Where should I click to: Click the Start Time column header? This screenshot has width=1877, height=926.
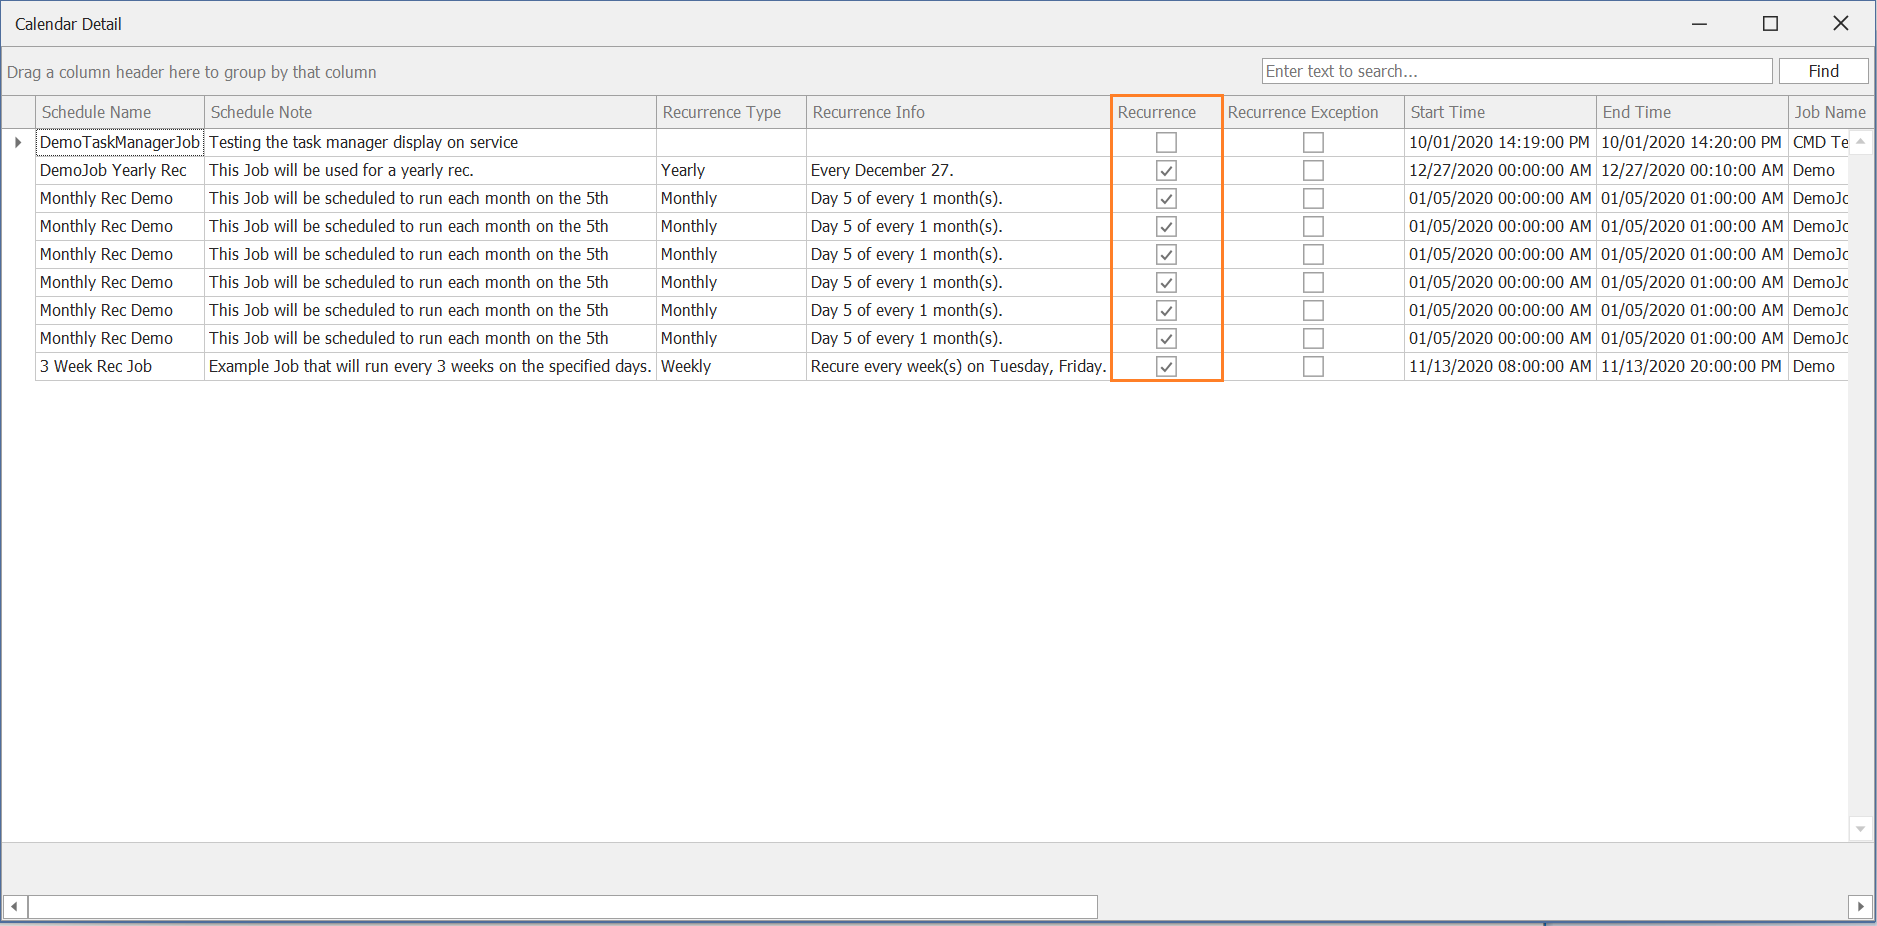pos(1500,112)
